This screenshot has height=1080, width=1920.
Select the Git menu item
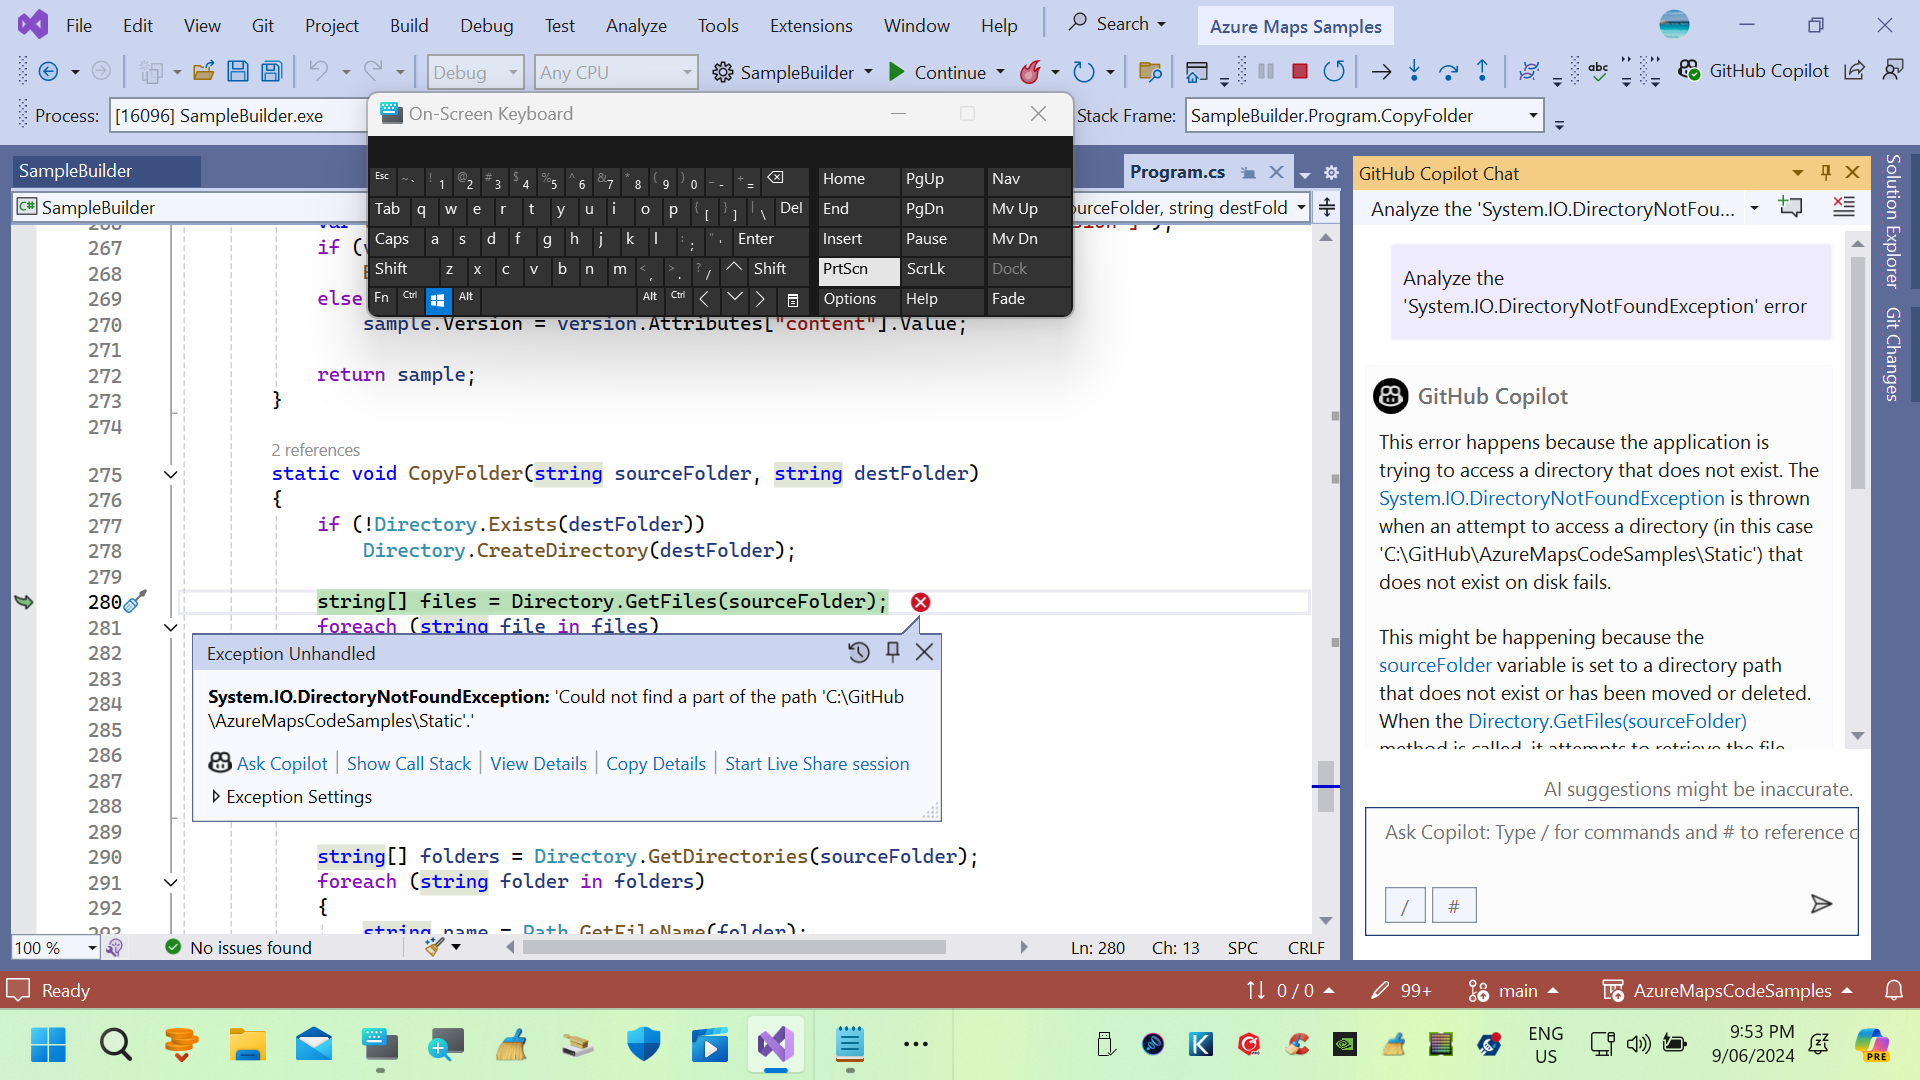click(x=264, y=25)
